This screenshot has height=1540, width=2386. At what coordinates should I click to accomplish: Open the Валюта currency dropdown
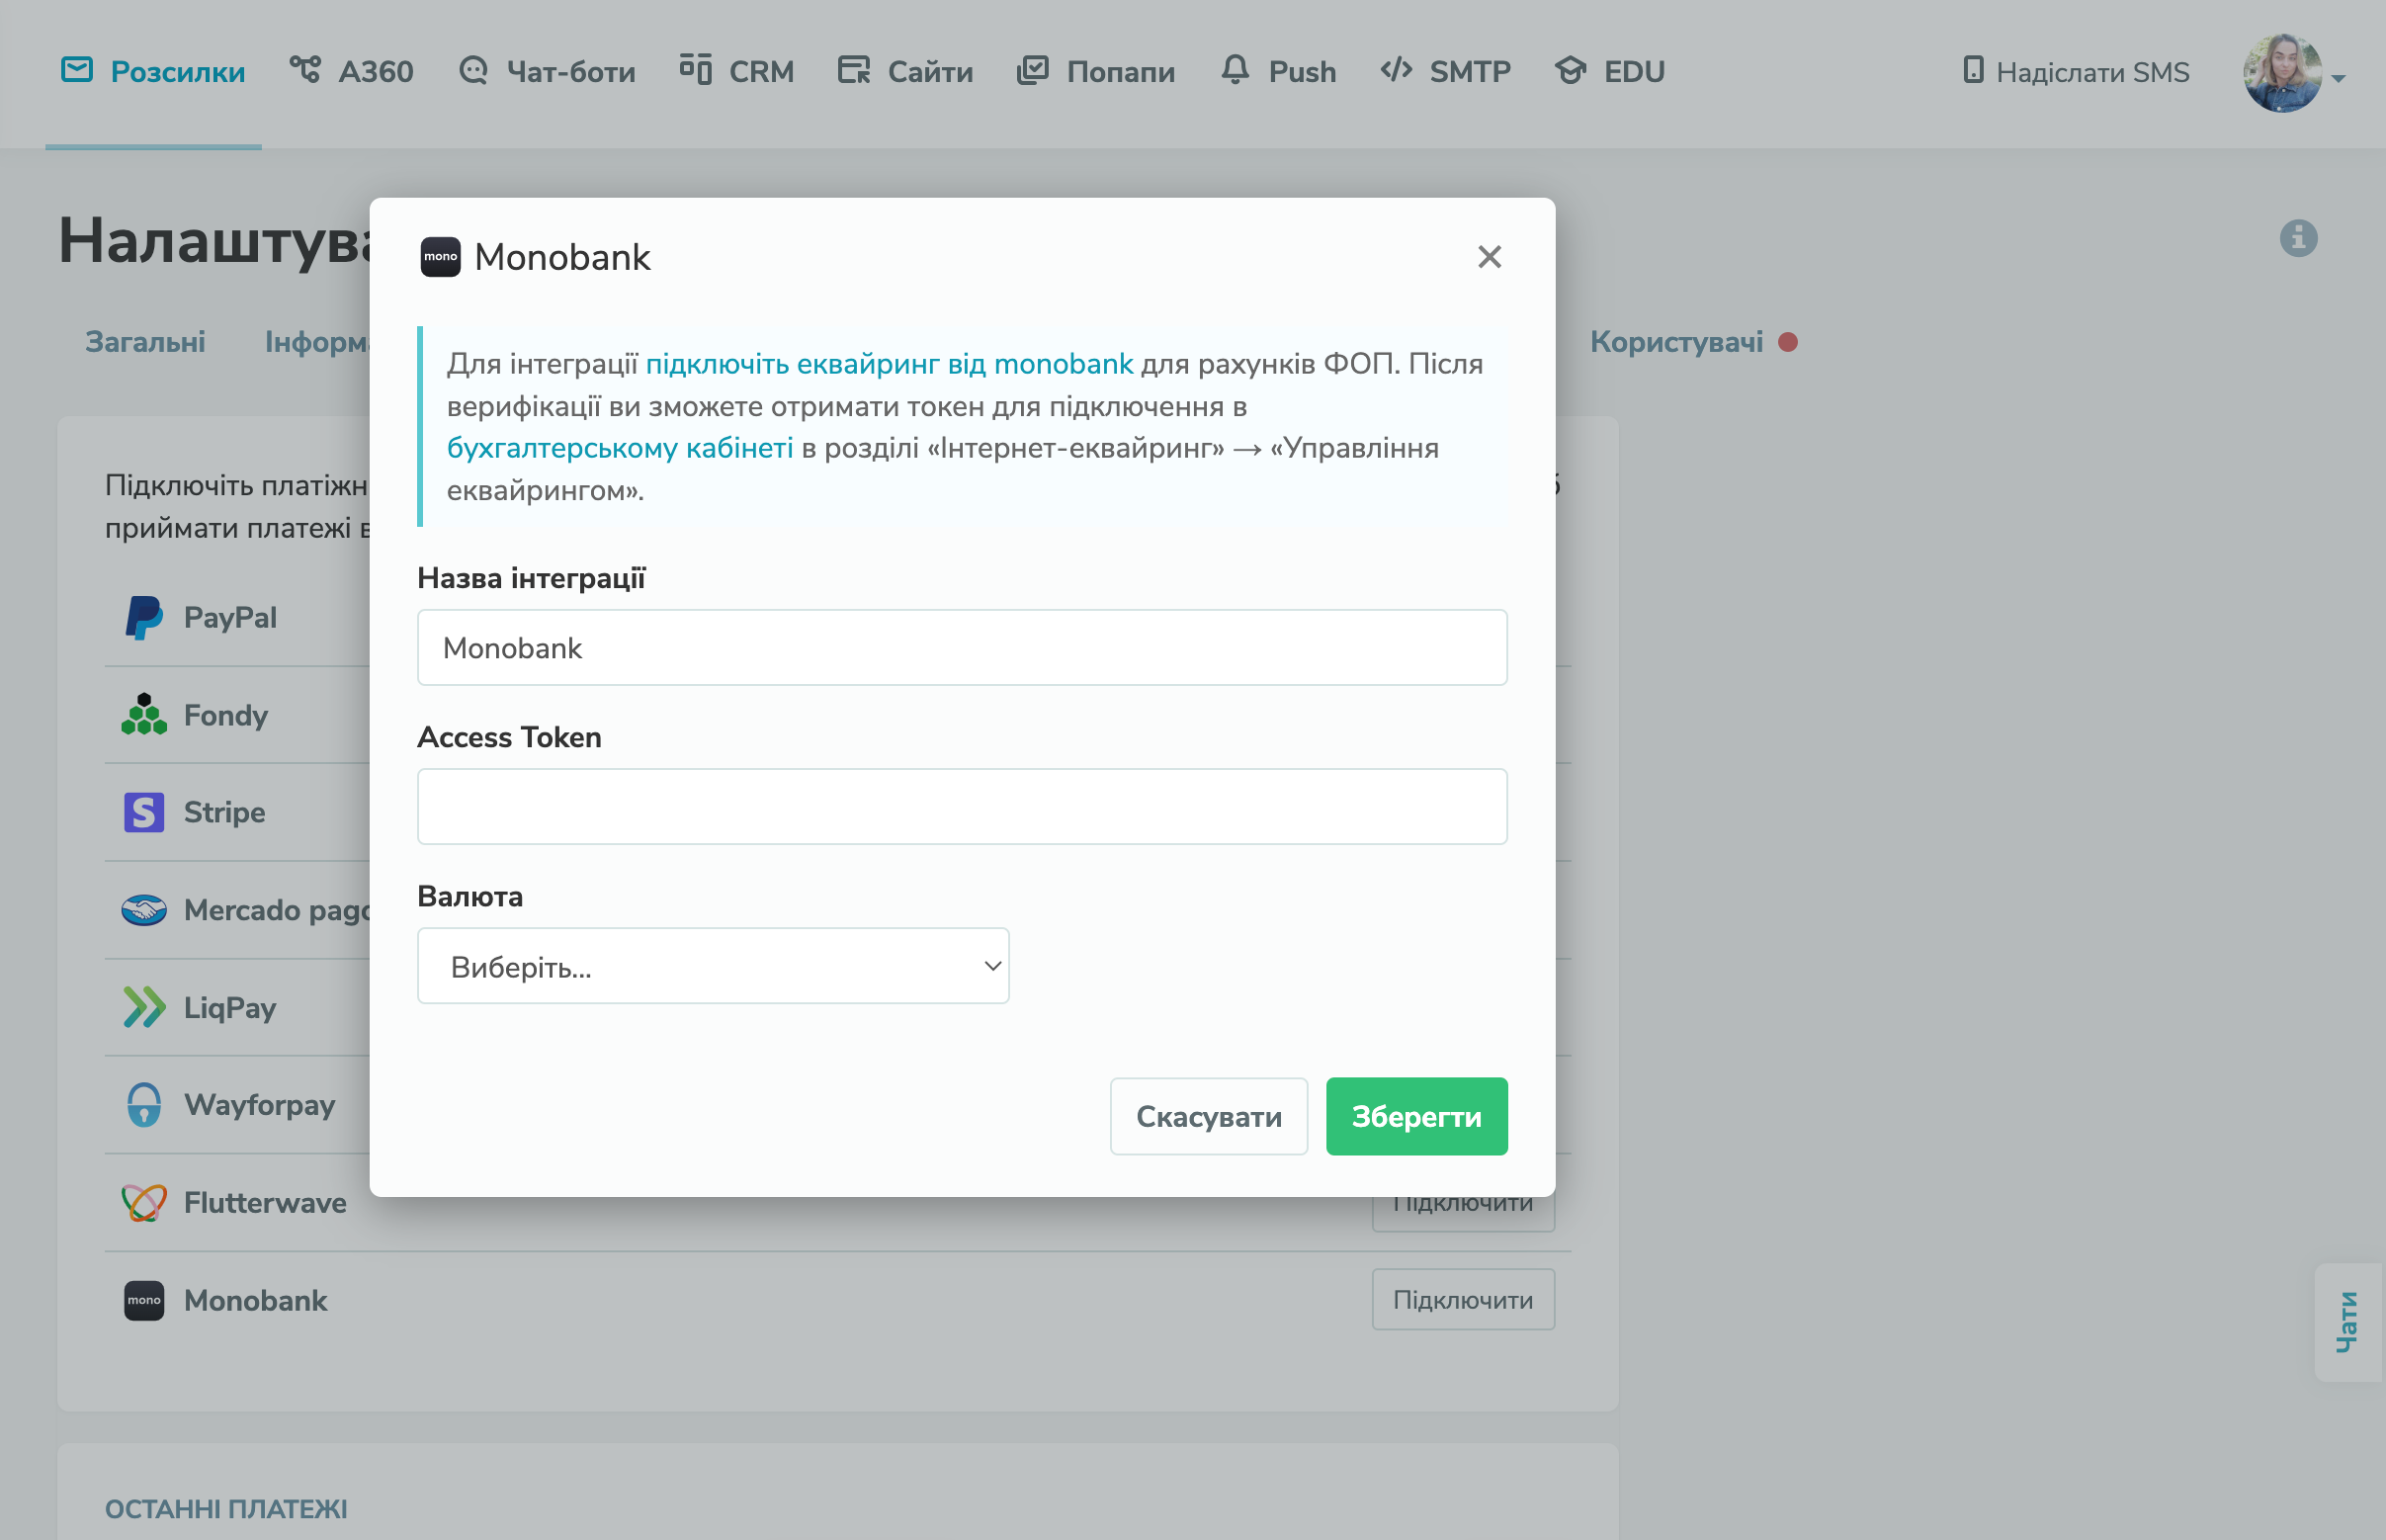tap(712, 966)
